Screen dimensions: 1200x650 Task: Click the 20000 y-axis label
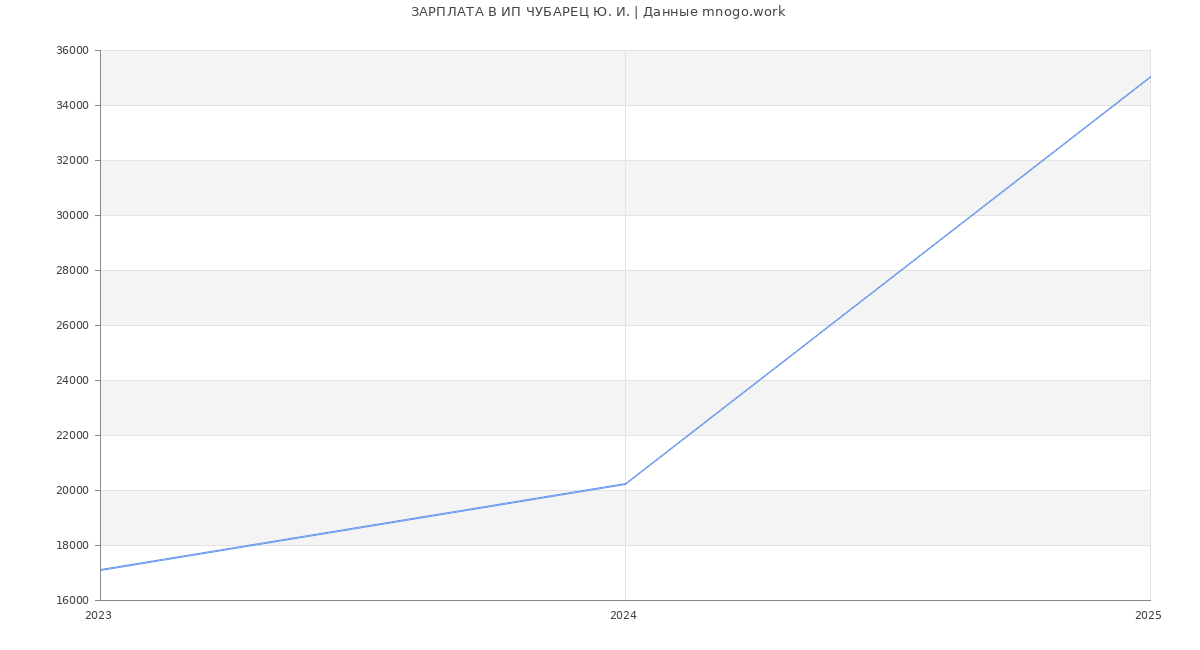(72, 491)
